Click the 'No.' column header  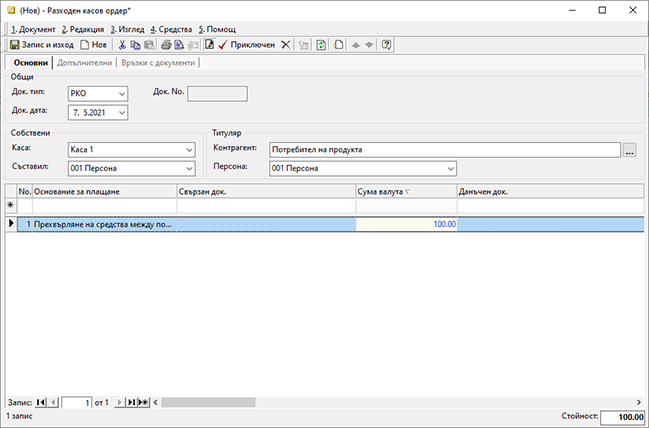pos(25,192)
